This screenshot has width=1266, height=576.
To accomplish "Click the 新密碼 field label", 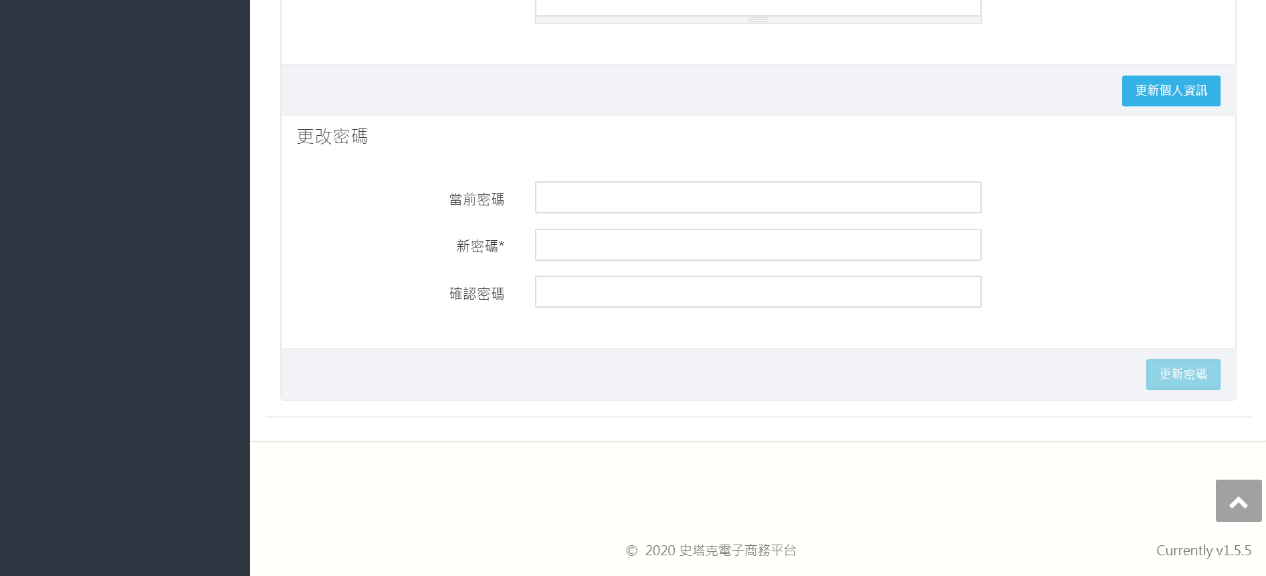I will click(477, 246).
